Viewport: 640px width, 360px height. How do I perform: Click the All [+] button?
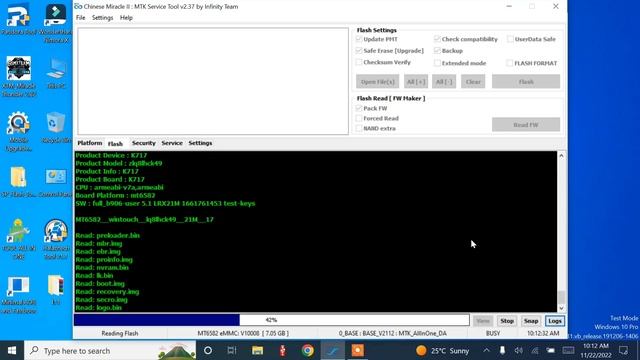[416, 82]
